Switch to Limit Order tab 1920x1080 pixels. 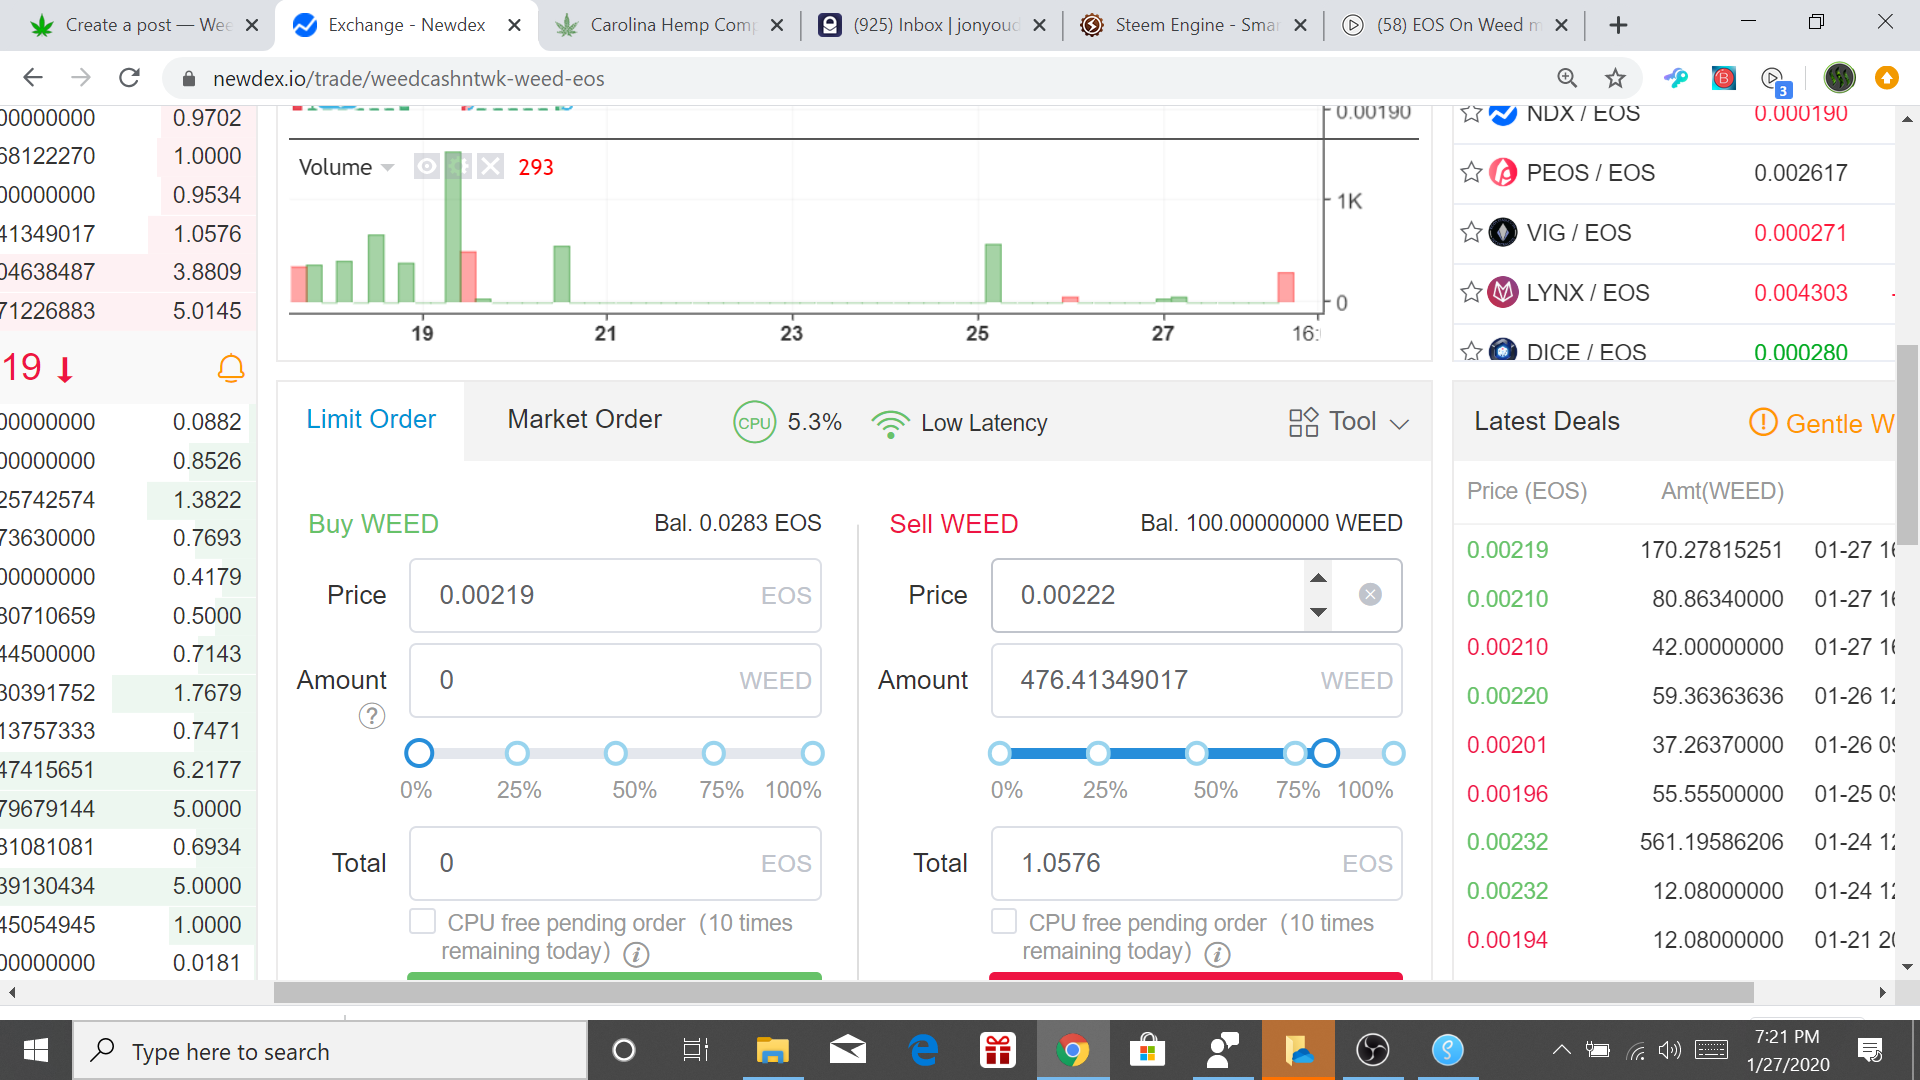(371, 420)
